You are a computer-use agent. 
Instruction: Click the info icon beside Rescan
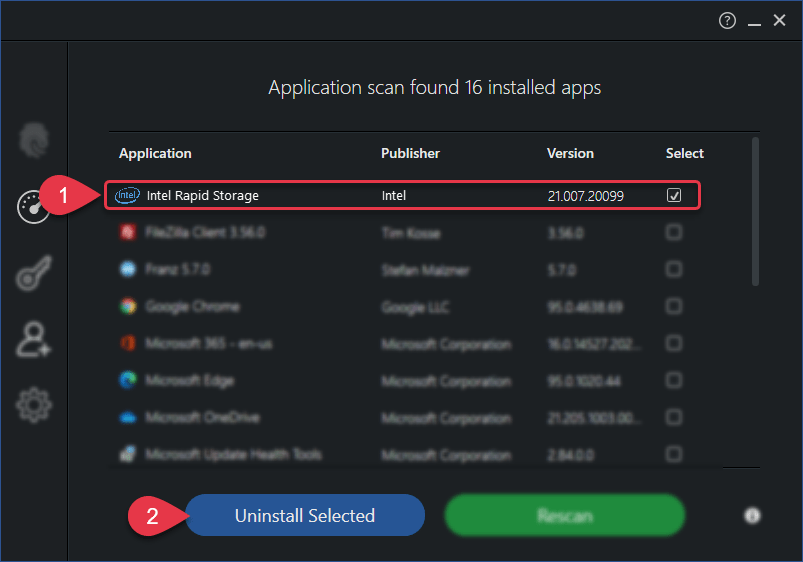tap(752, 515)
